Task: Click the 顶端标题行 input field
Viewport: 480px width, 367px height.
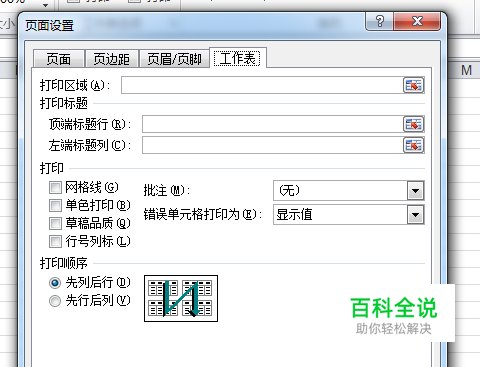Action: 272,124
